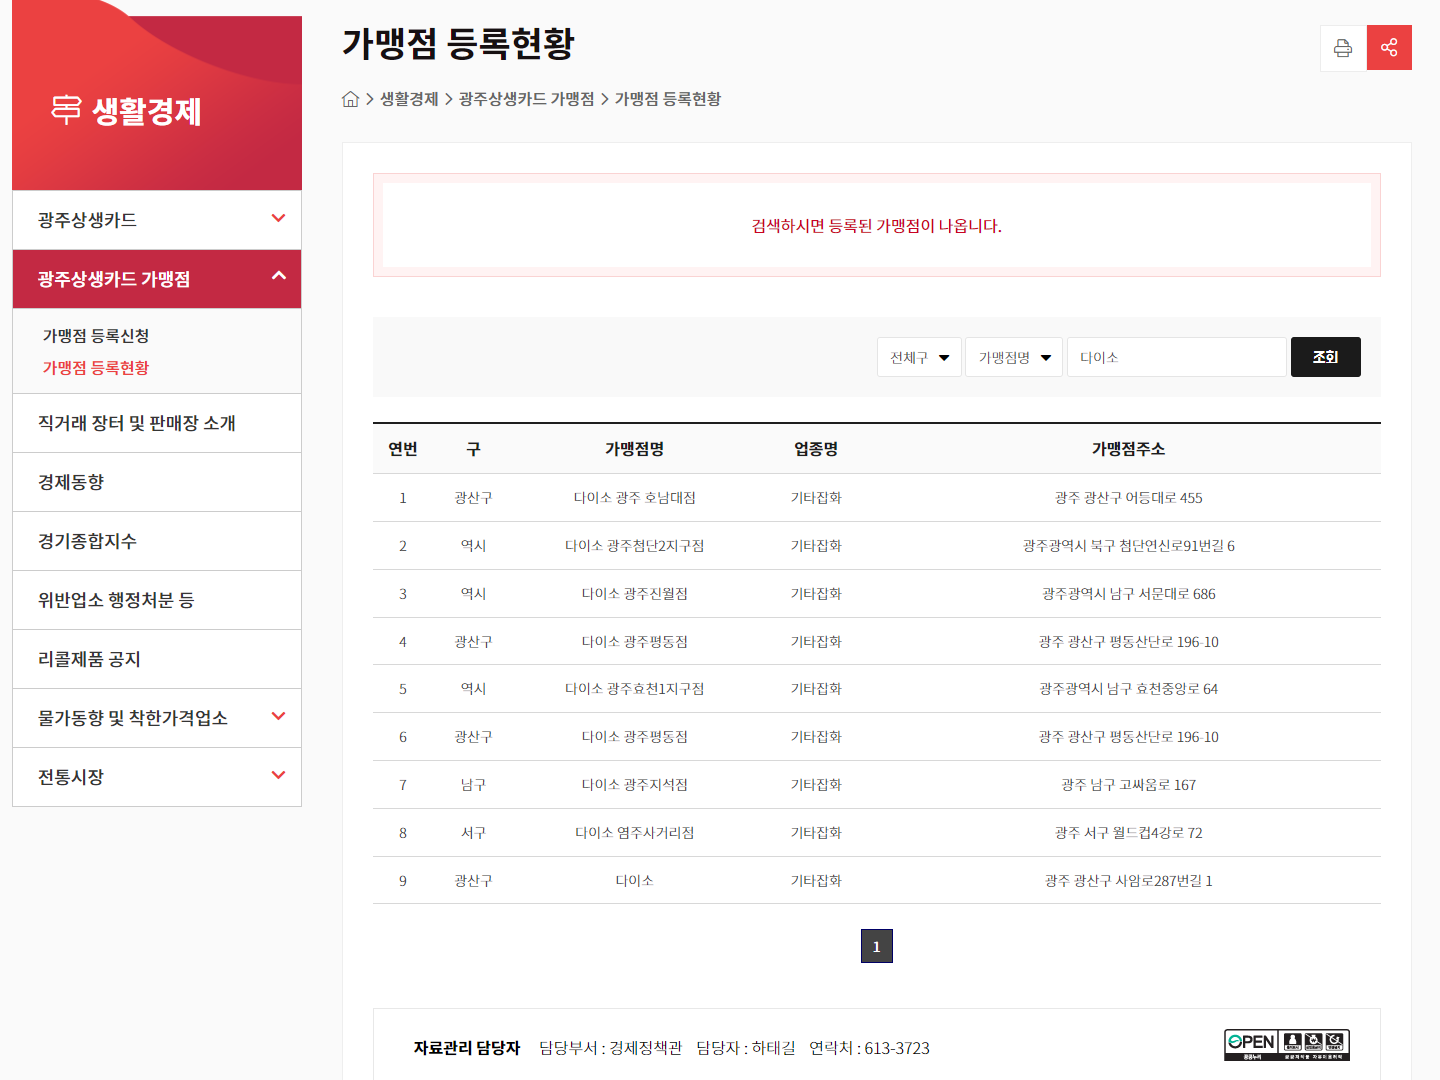Click address 광주광역시 북구 첨단연신로91번길 6
Screen dimensions: 1440x1080
click(x=1129, y=546)
